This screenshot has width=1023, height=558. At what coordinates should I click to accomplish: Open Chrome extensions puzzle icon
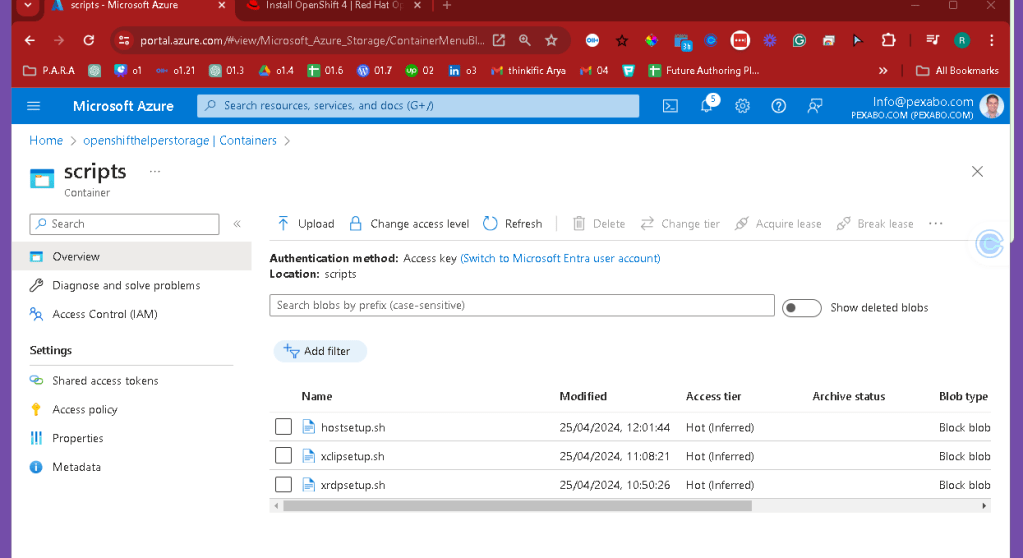coord(888,40)
